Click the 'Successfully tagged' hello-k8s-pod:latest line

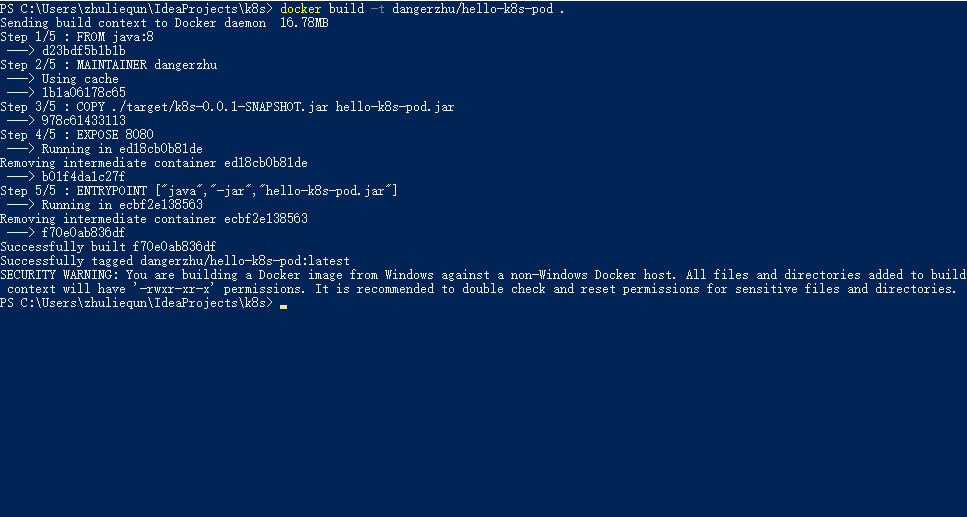coord(175,261)
